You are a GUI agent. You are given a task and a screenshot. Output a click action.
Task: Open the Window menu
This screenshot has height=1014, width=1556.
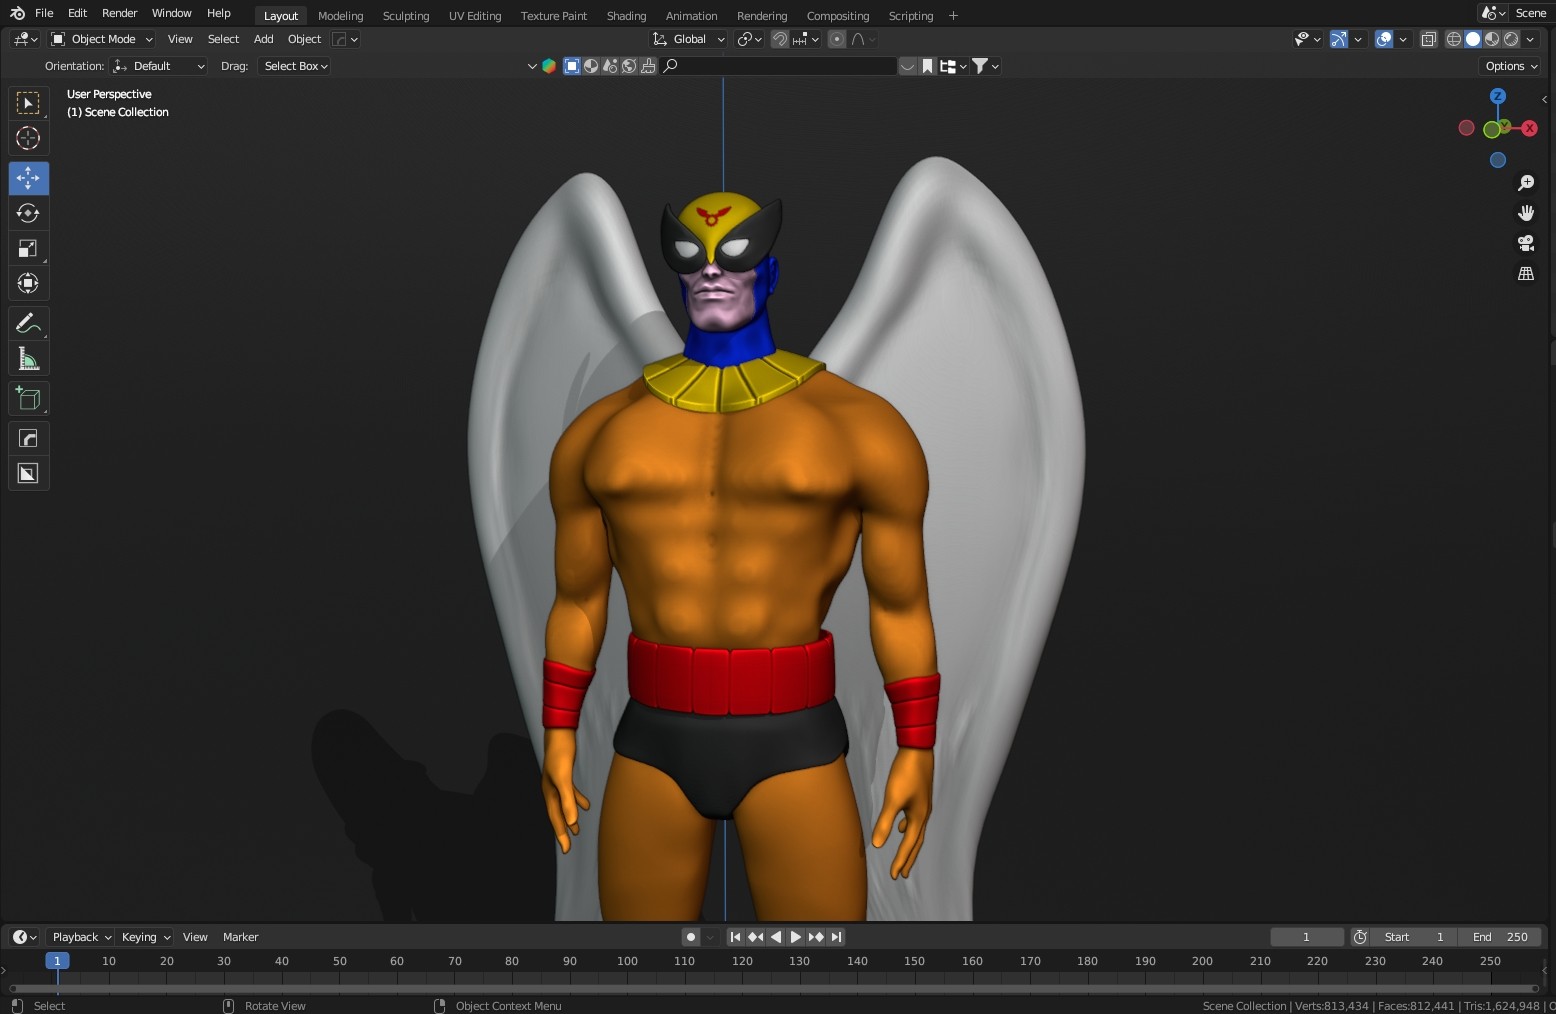click(x=171, y=13)
